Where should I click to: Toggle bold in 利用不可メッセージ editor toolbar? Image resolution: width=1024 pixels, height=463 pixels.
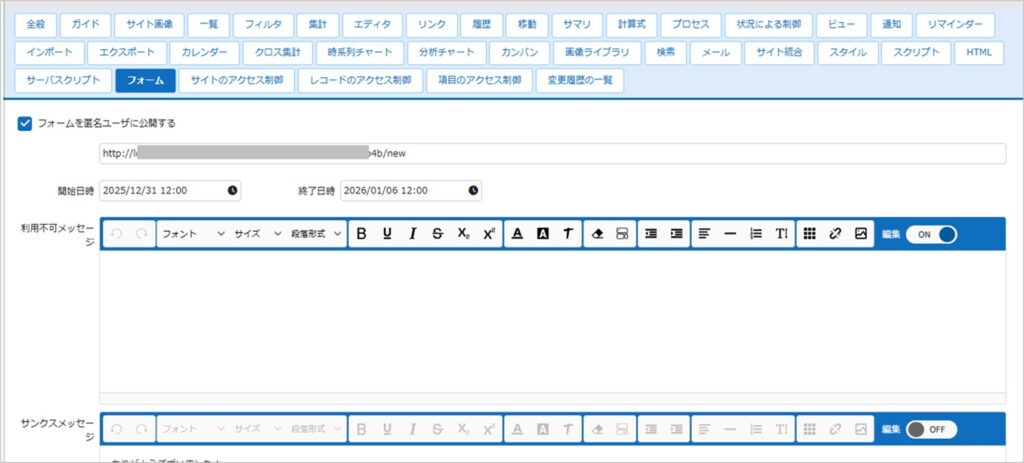pyautogui.click(x=361, y=233)
